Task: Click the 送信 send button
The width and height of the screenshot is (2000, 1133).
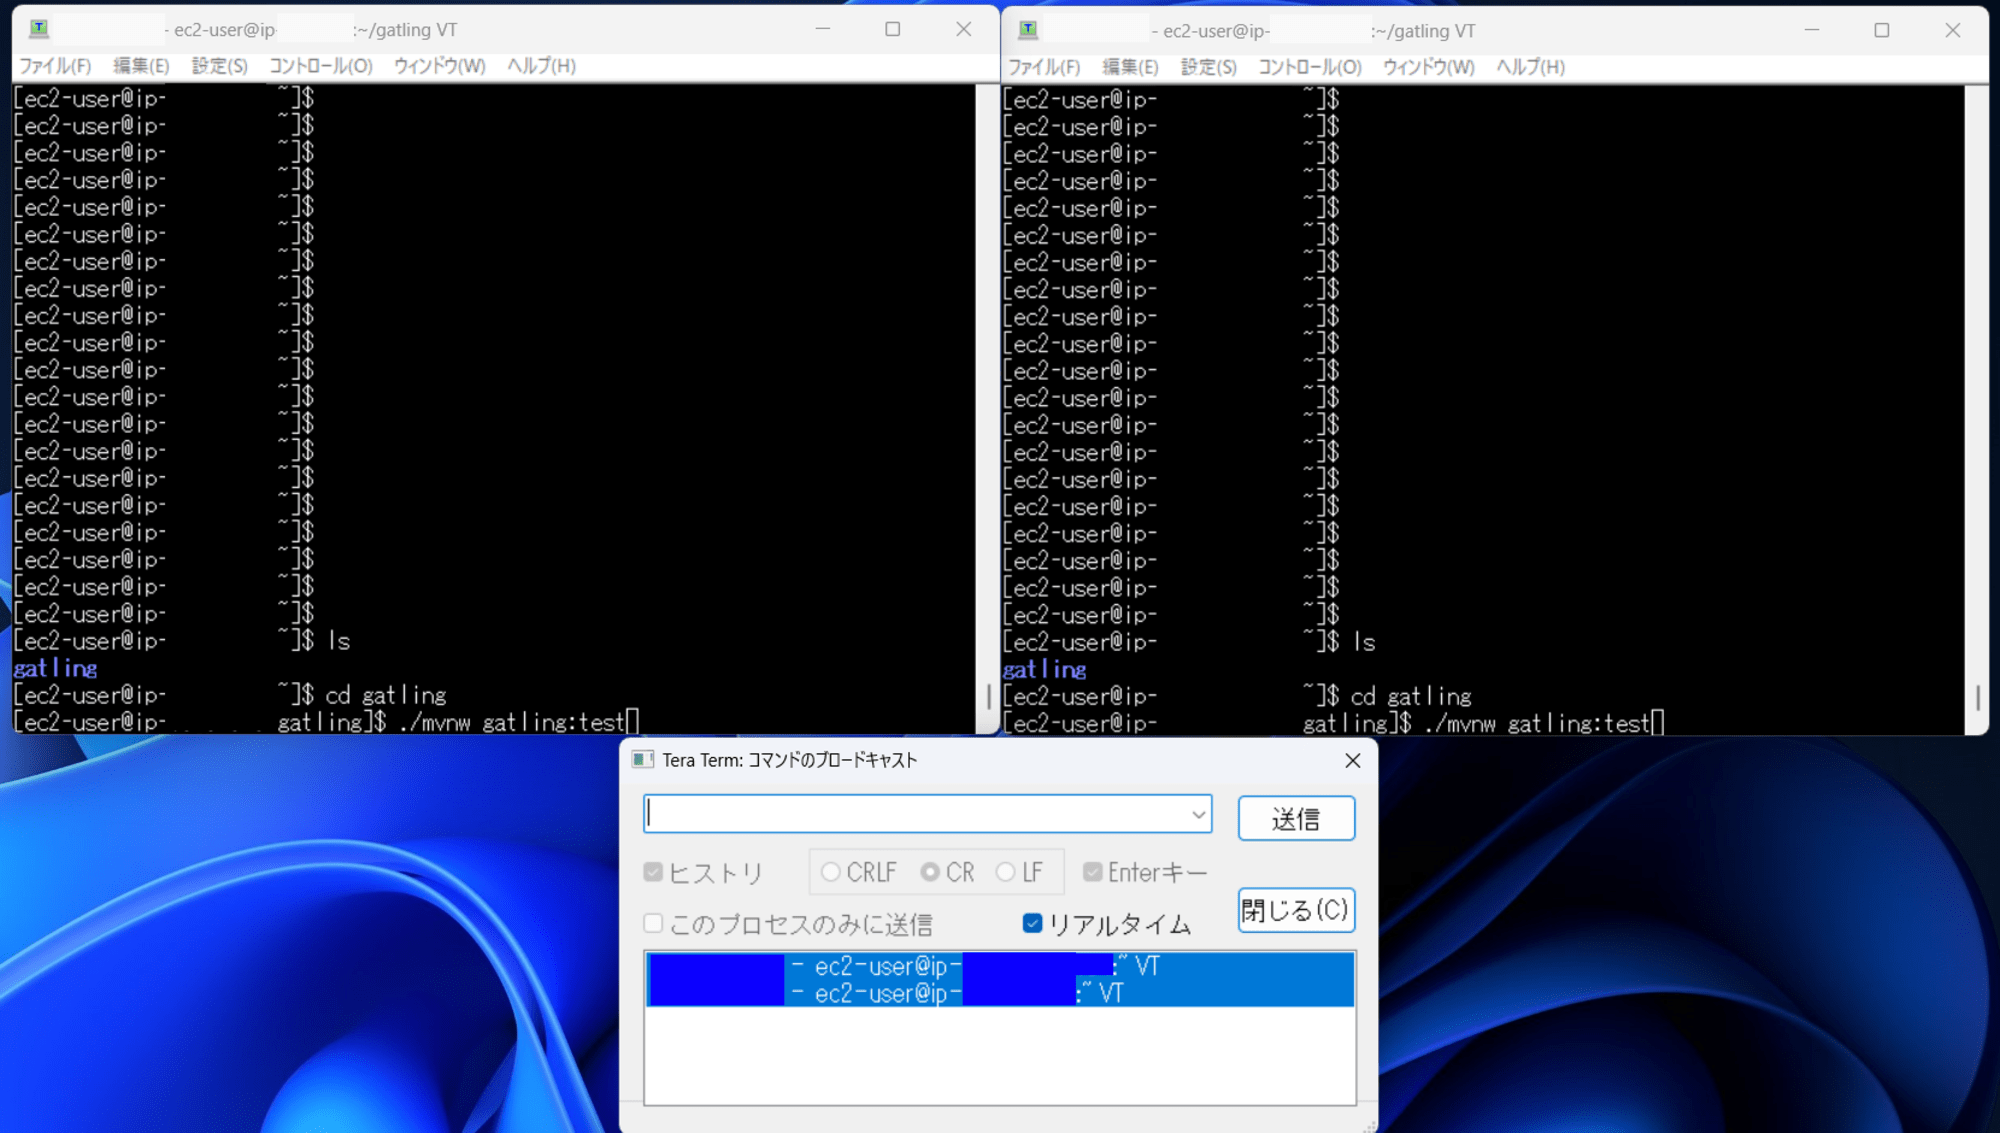Action: pyautogui.click(x=1296, y=819)
